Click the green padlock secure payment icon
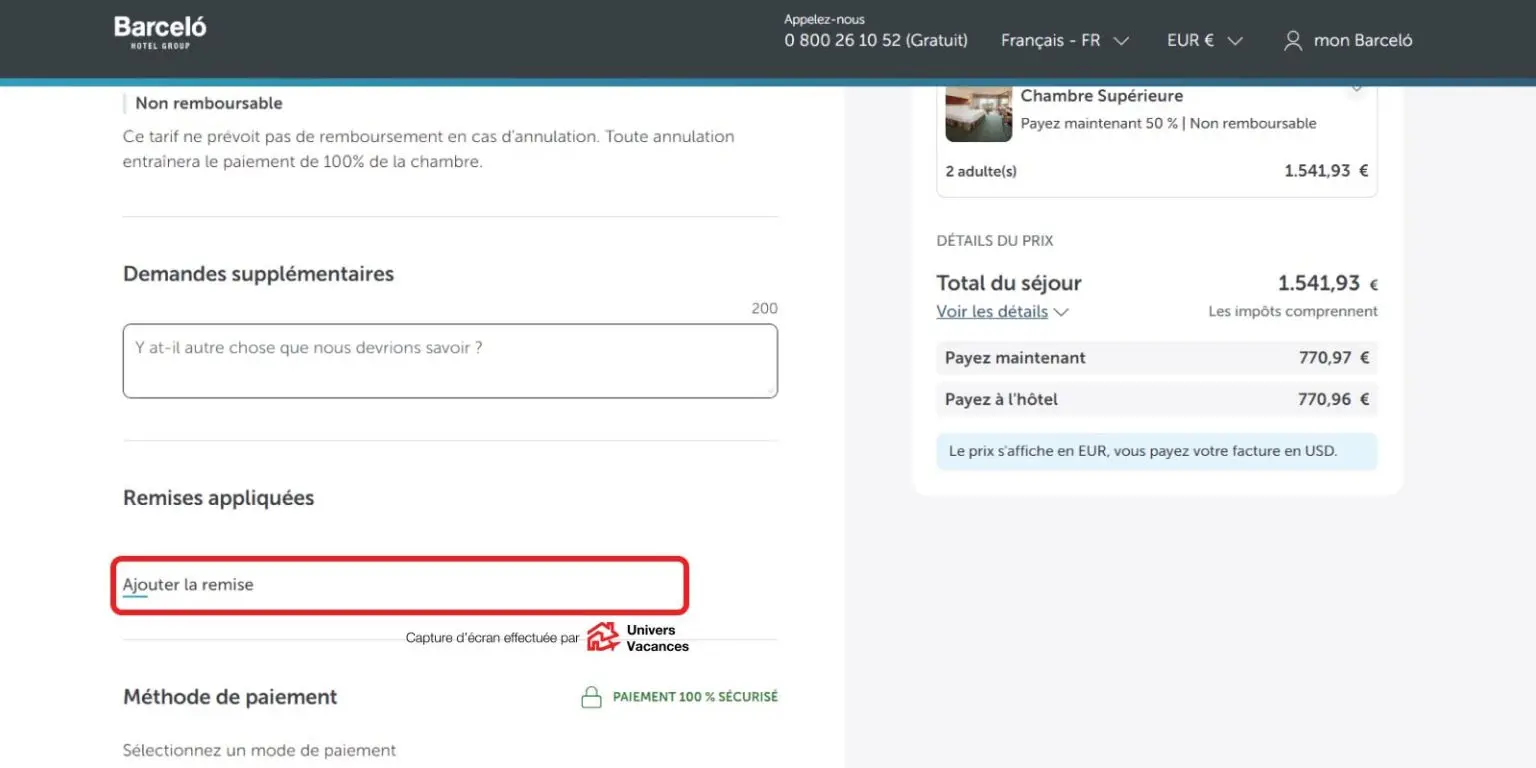Image resolution: width=1536 pixels, height=768 pixels. click(x=591, y=697)
